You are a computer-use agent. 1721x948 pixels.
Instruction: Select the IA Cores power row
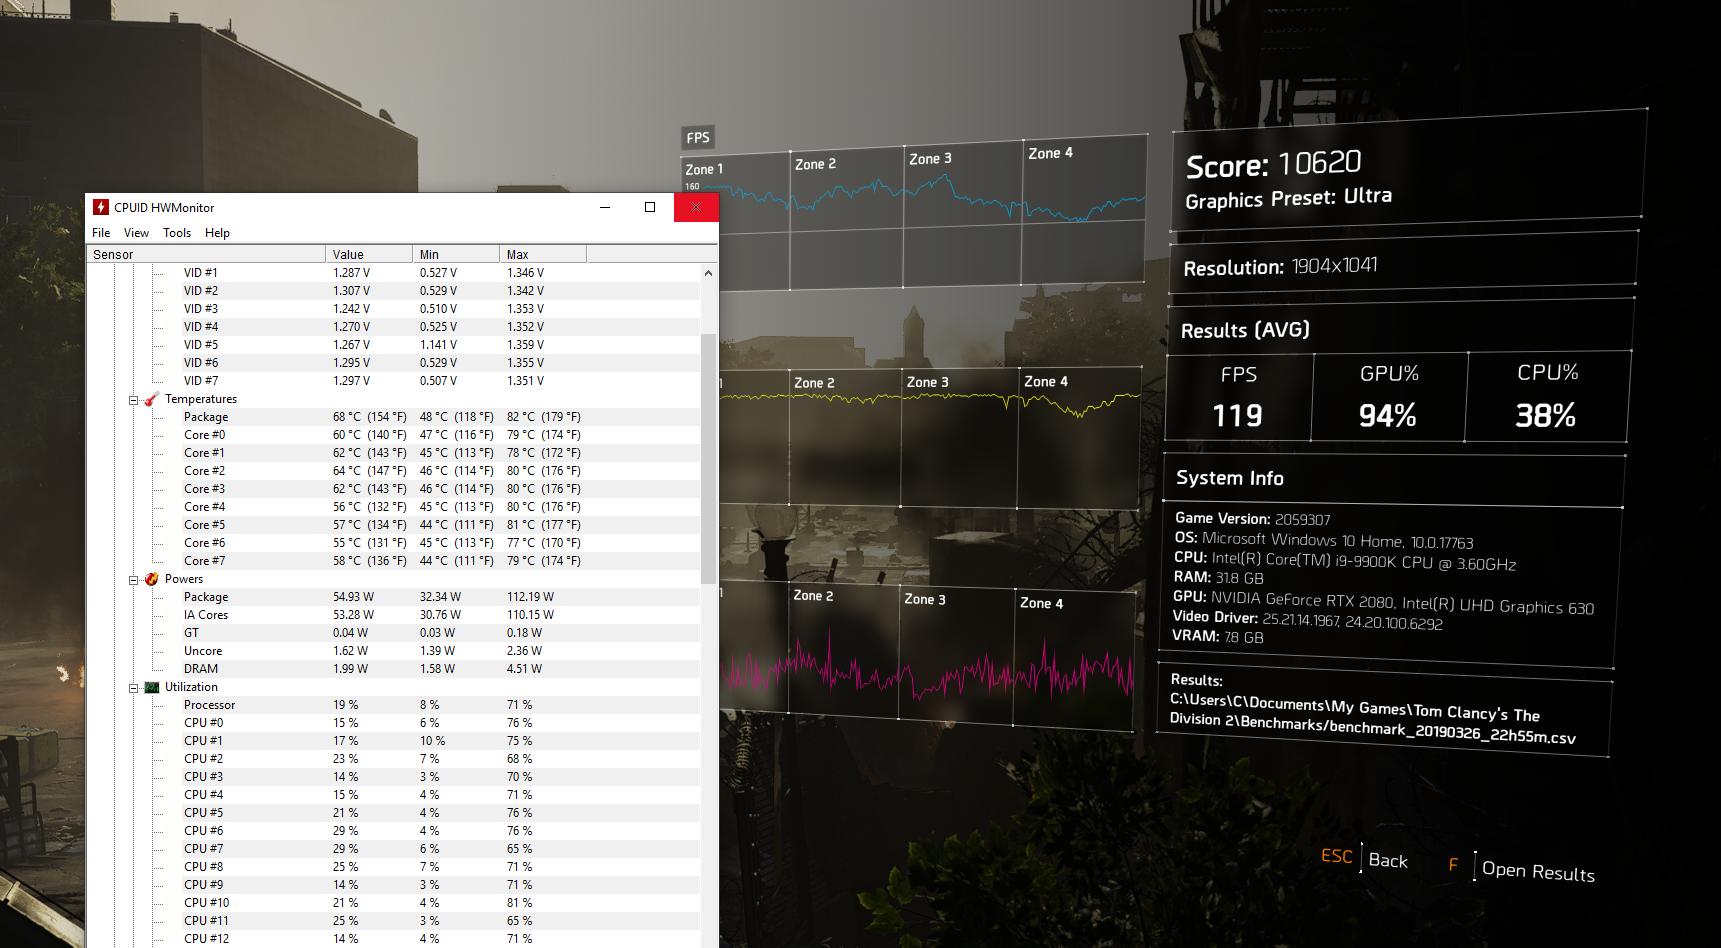tap(393, 615)
